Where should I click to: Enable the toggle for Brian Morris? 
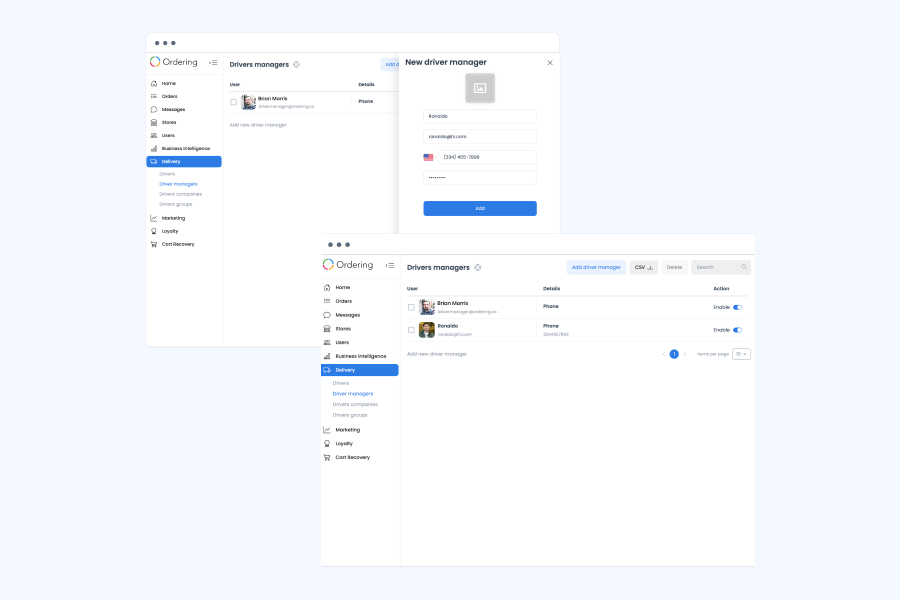click(x=739, y=306)
